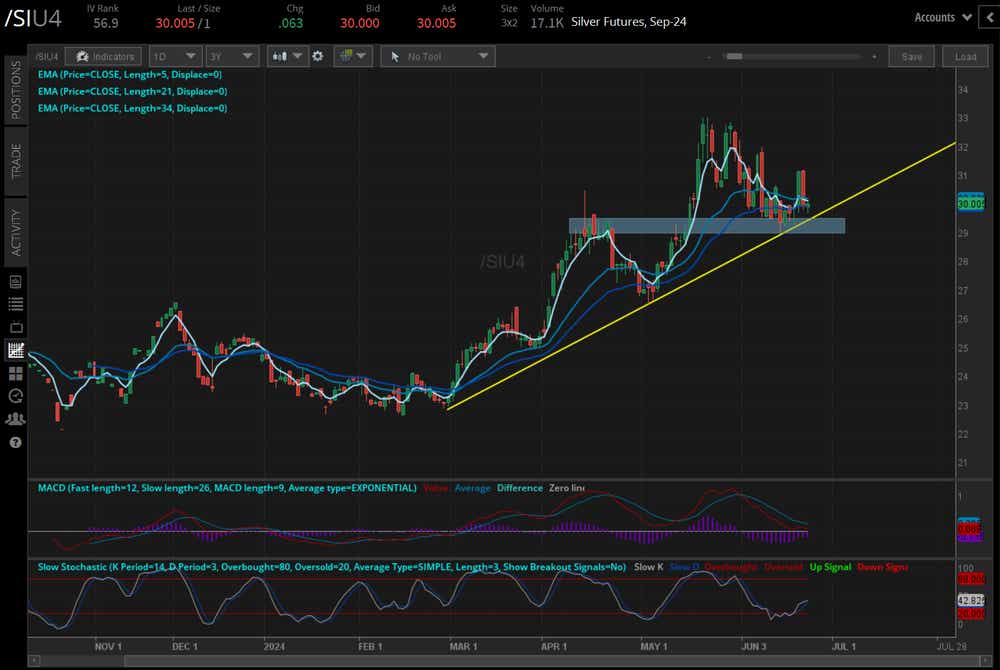Expand the 3Y time range dropdown
The height and width of the screenshot is (670, 1000).
pyautogui.click(x=231, y=57)
